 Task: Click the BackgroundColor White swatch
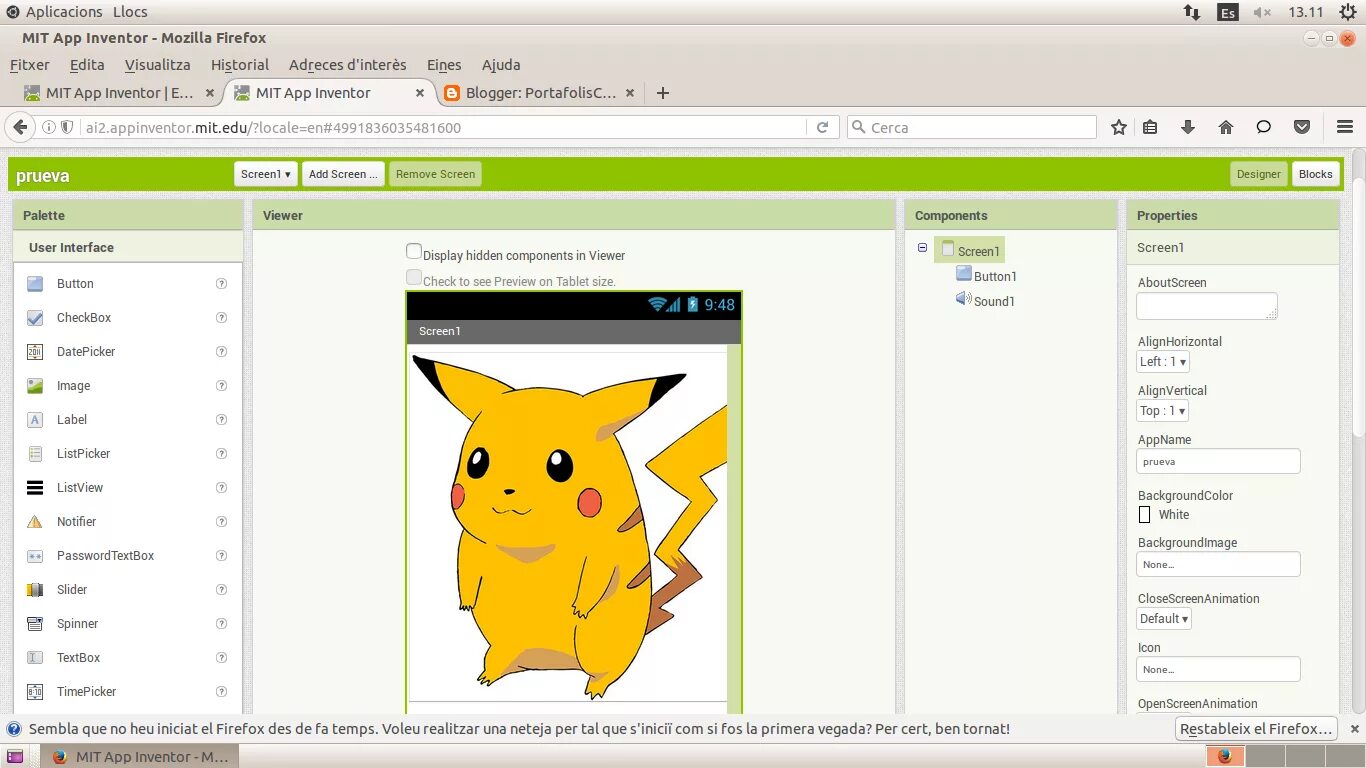[x=1145, y=515]
